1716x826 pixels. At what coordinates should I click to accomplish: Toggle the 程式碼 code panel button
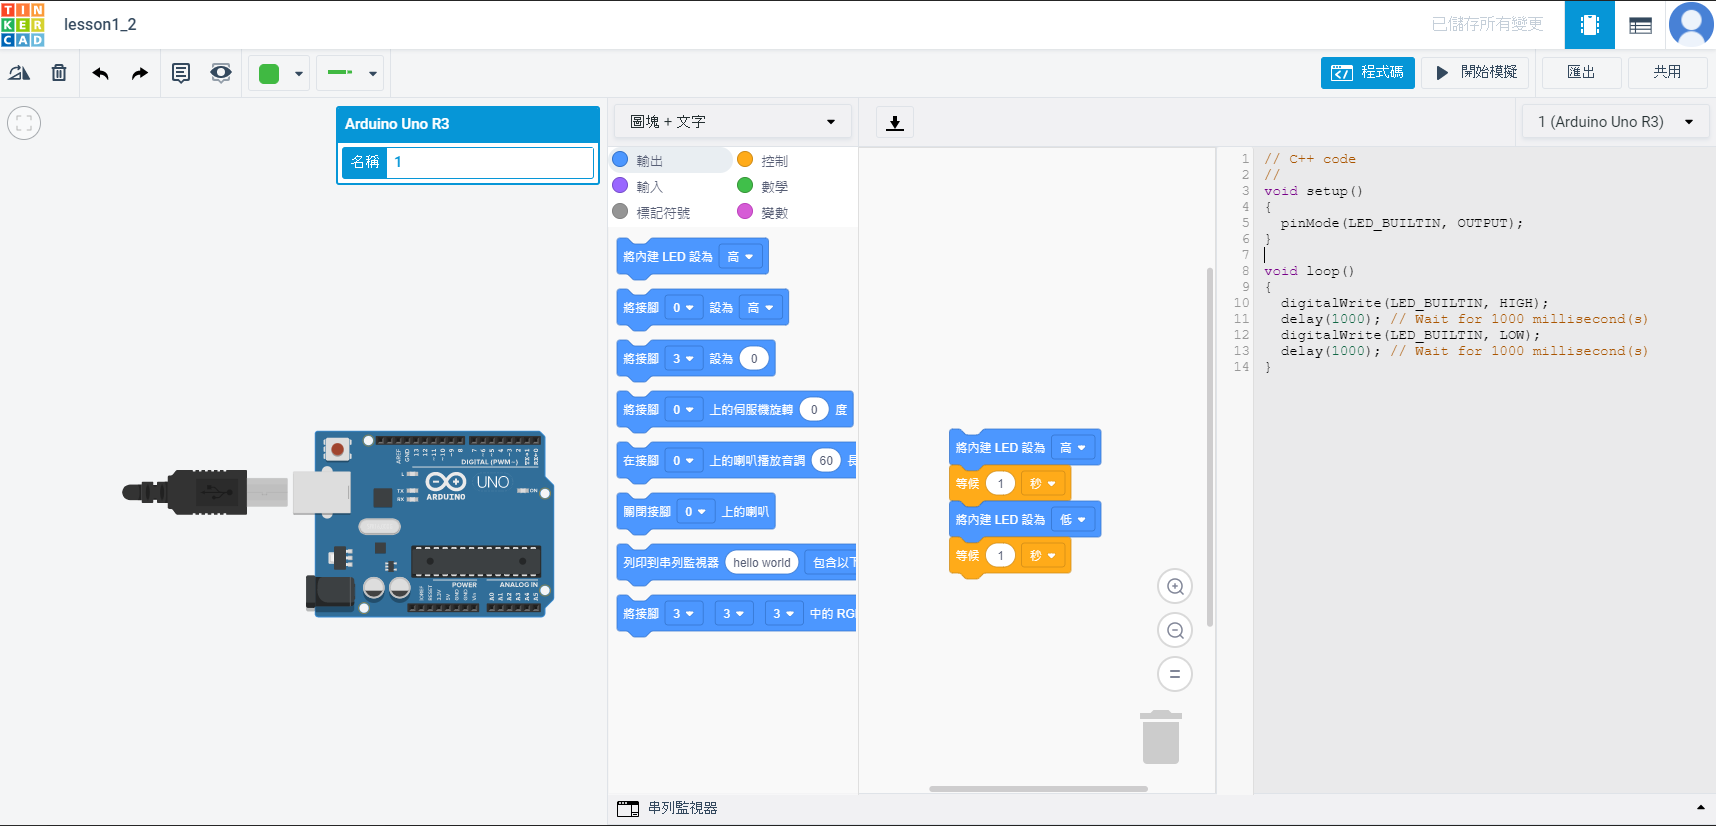(1368, 73)
